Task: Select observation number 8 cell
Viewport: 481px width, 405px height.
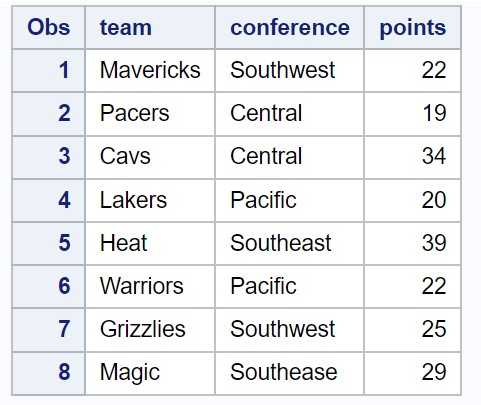Action: (x=48, y=373)
